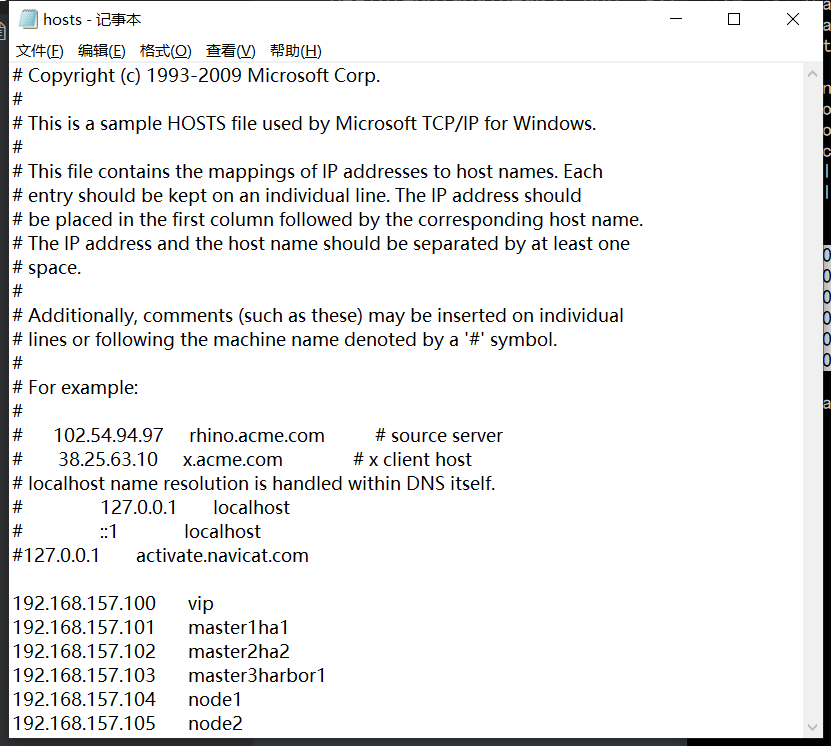This screenshot has width=831, height=746.
Task: Click '#127.0.0.1' before activate.navicat.com
Action: point(56,556)
